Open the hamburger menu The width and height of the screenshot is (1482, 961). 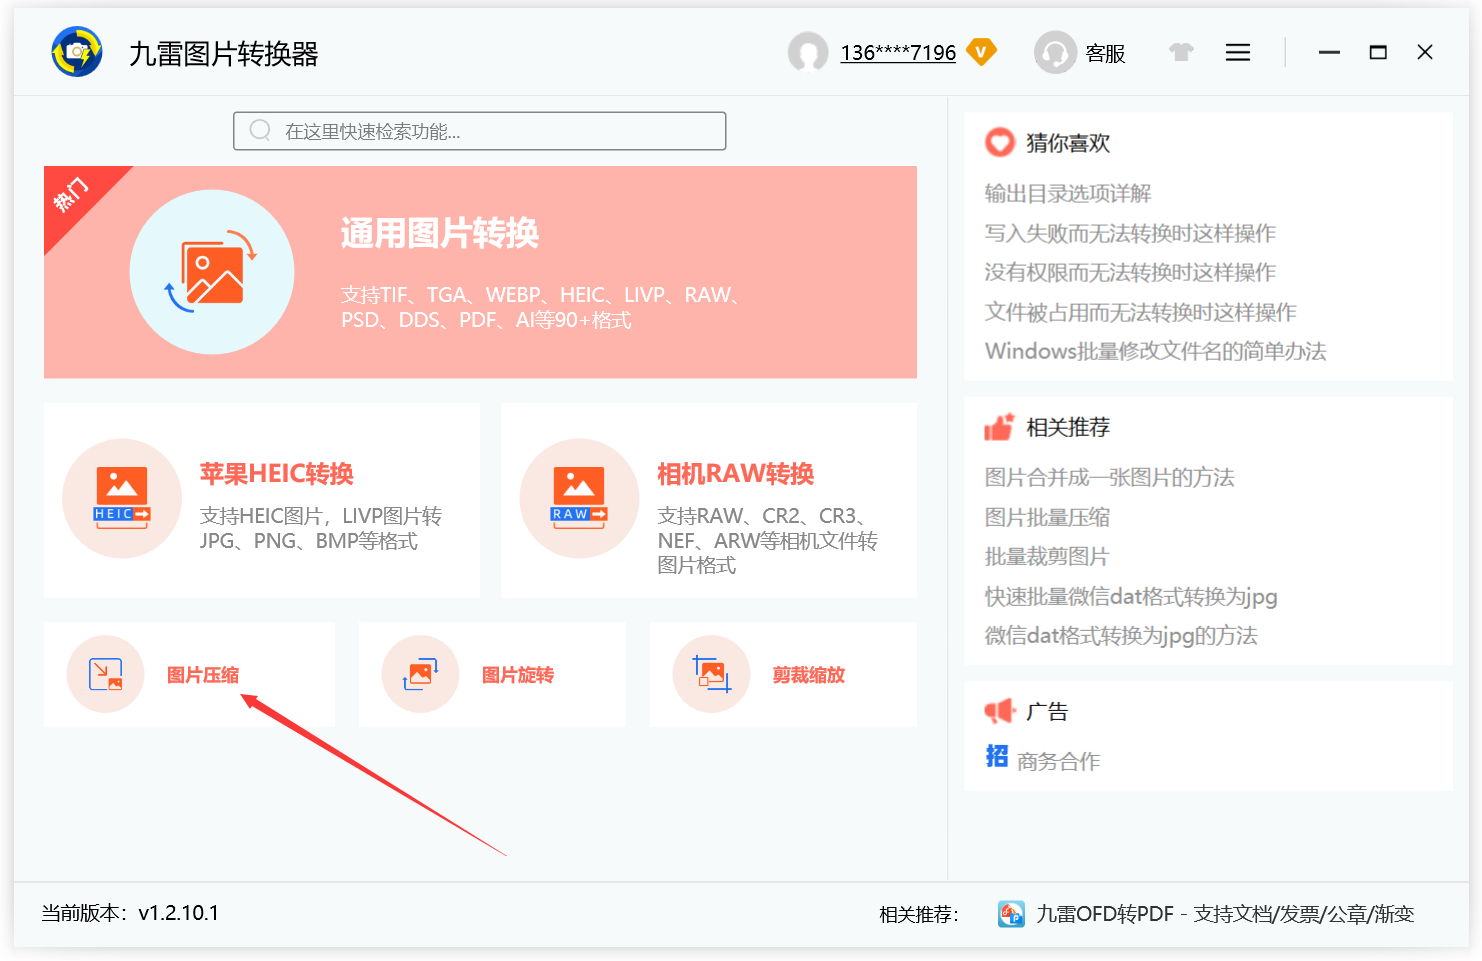coord(1237,52)
